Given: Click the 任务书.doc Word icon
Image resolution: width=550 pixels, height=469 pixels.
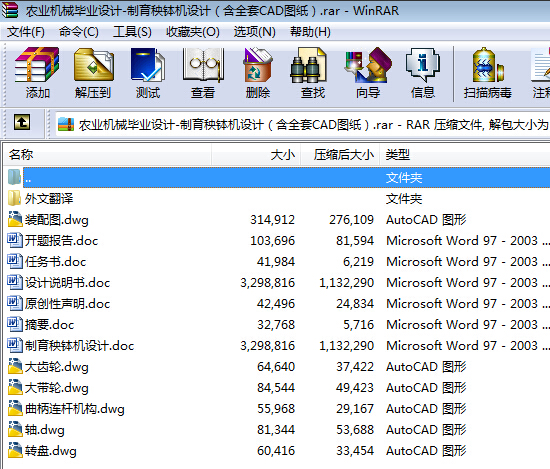Looking at the screenshot, I should [15, 261].
